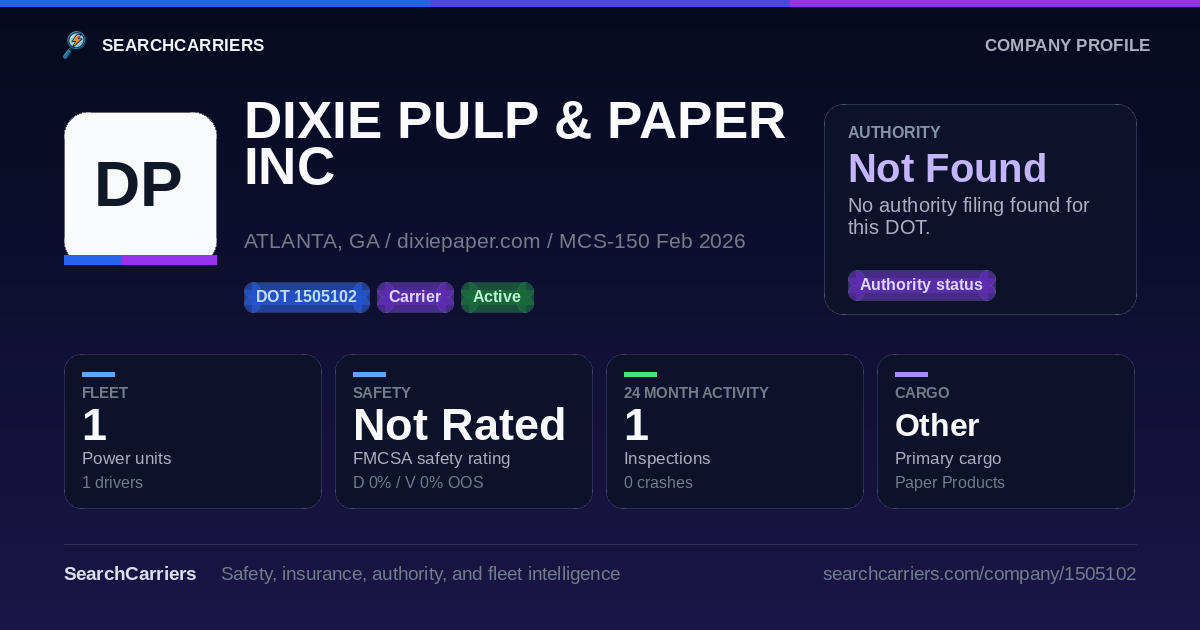Viewport: 1200px width, 630px height.
Task: Click the Not Rated safety value
Action: point(459,425)
